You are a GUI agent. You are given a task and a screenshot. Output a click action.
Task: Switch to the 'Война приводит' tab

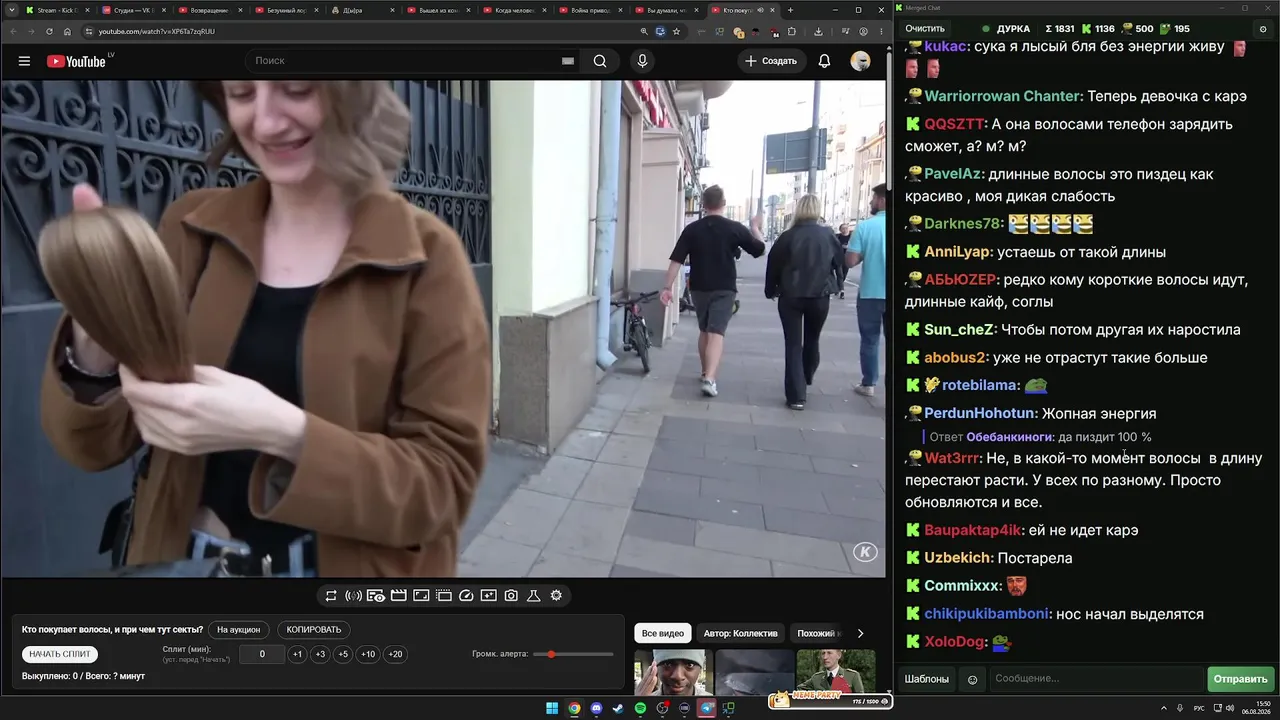click(590, 10)
